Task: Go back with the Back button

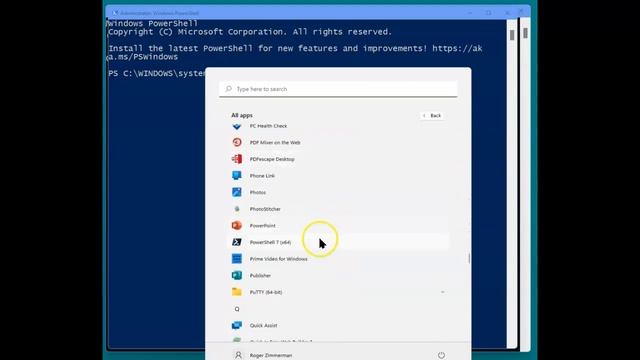Action: pos(432,116)
